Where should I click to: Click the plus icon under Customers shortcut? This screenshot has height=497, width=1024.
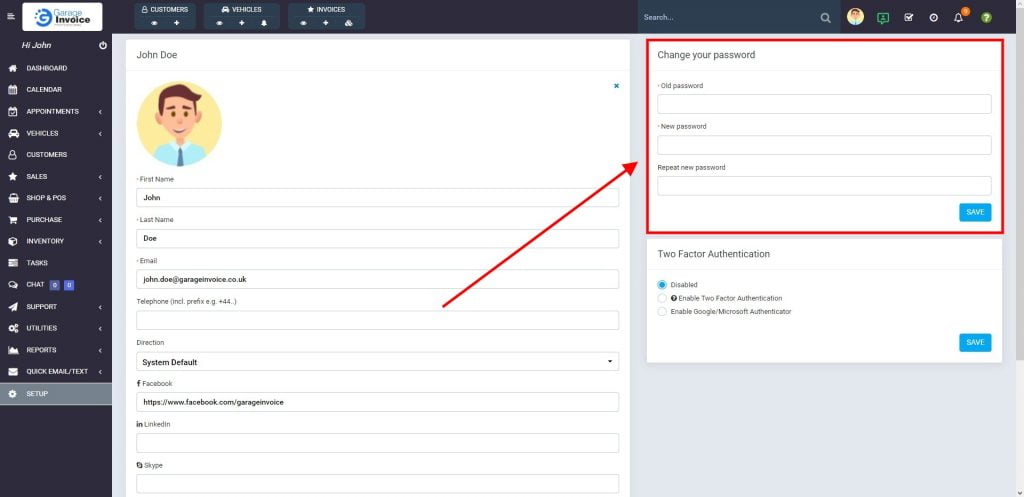click(177, 22)
